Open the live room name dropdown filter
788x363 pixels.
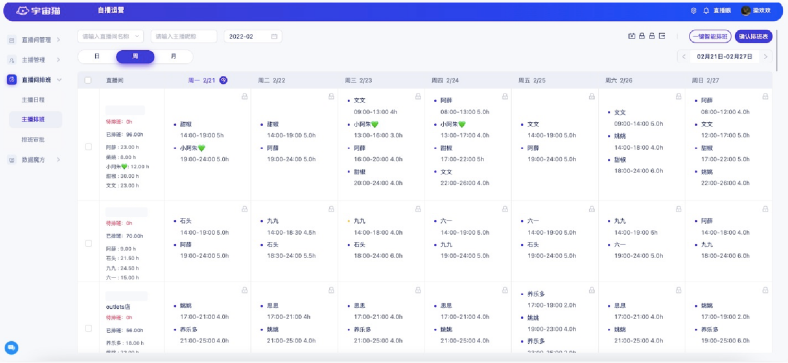click(x=111, y=36)
